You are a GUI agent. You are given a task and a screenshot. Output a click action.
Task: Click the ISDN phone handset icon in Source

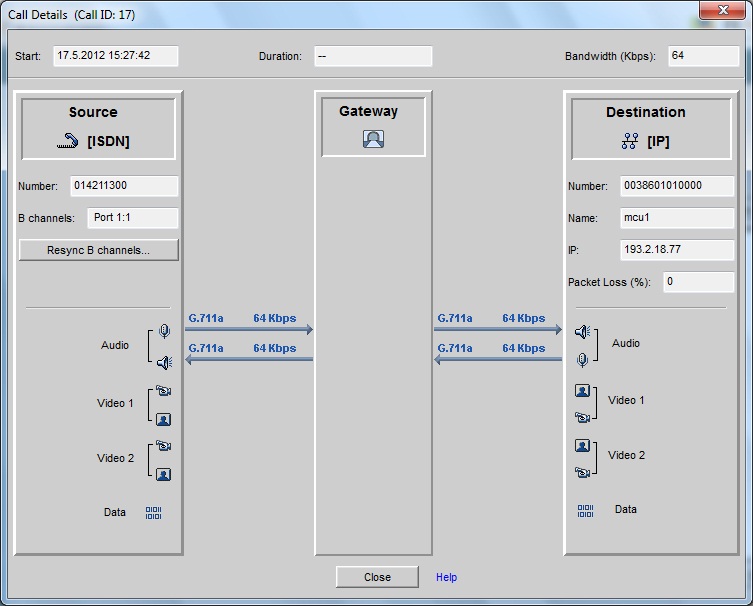click(67, 141)
